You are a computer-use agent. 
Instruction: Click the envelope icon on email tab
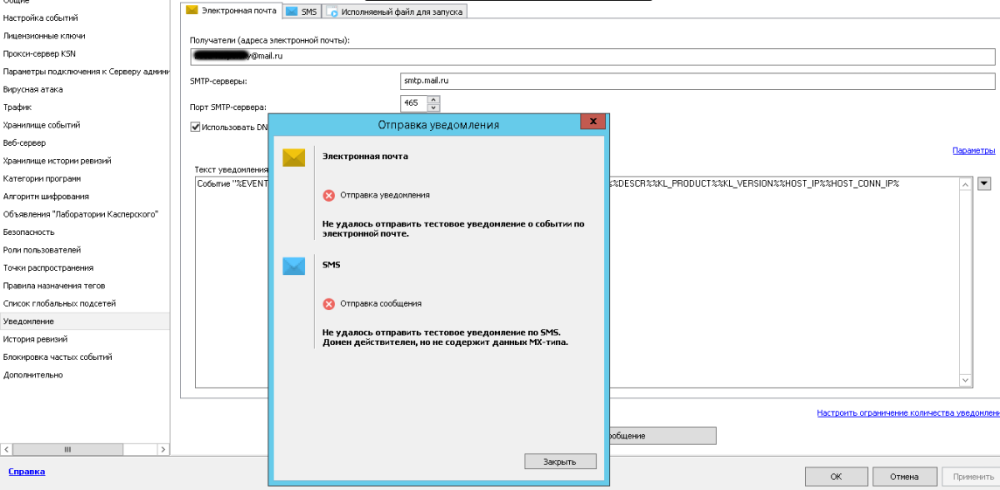point(191,10)
